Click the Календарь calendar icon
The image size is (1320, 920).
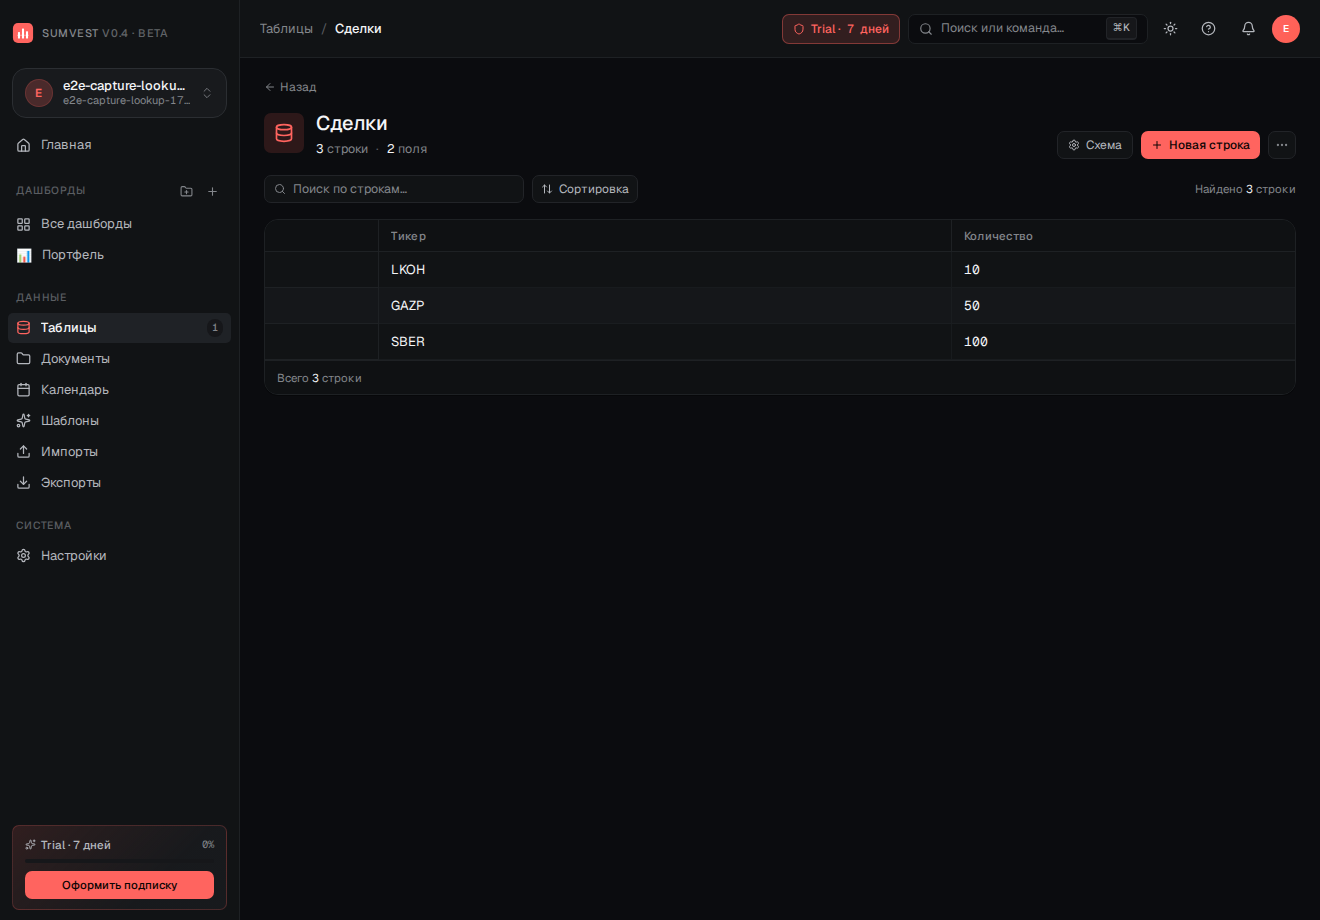[x=24, y=390]
